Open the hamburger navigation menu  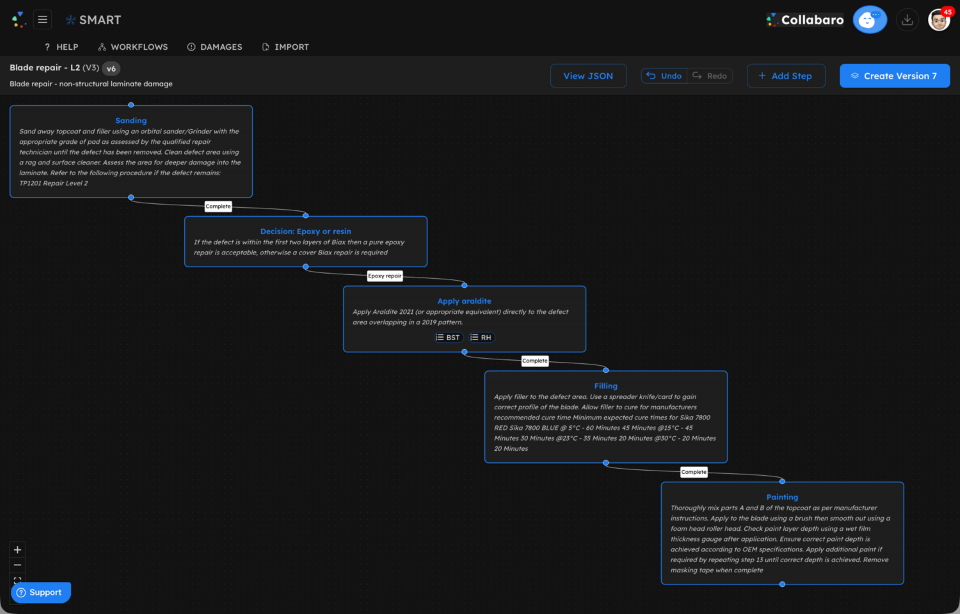coord(42,18)
